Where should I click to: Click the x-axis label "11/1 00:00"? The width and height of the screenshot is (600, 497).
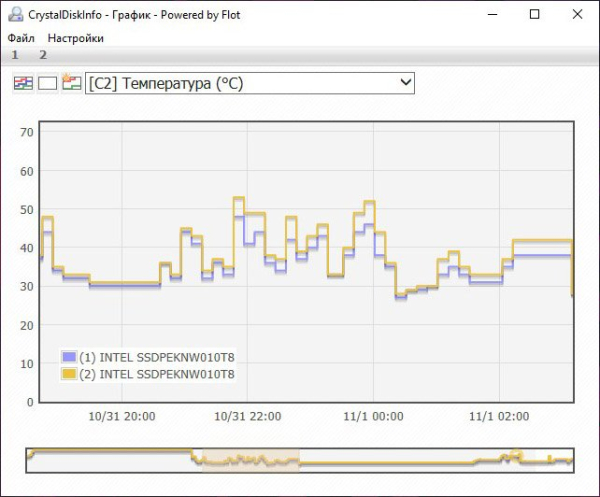pos(373,416)
